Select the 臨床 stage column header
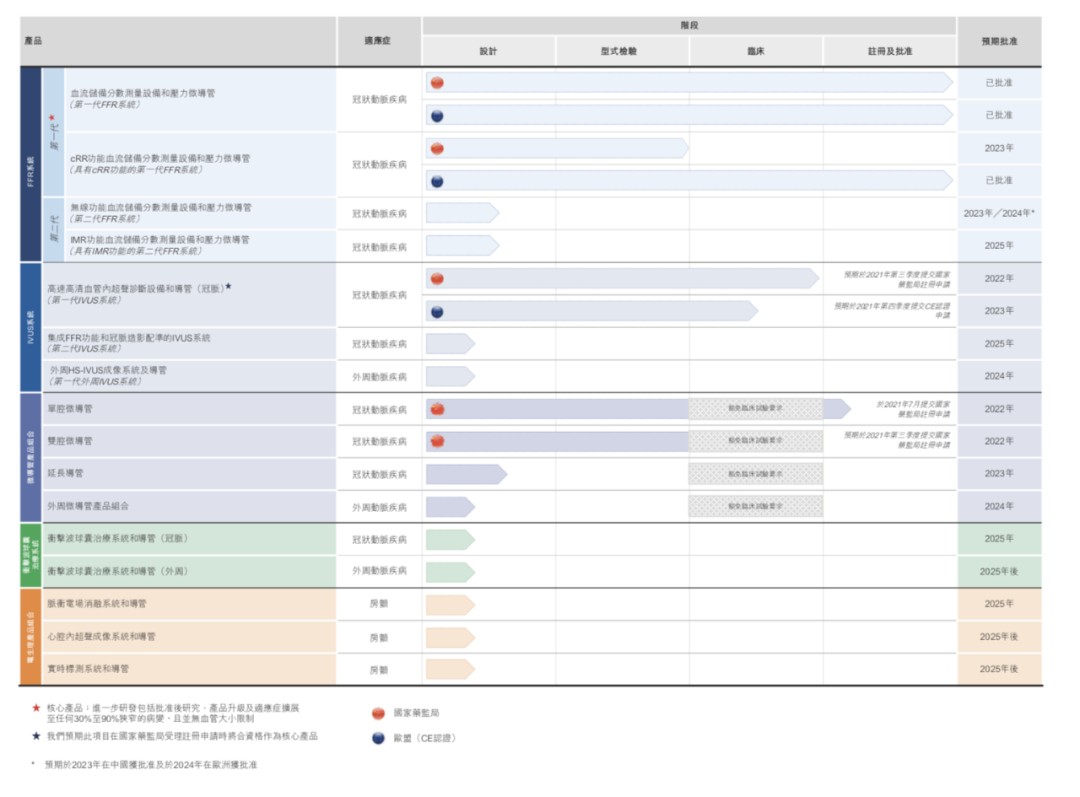 755,51
